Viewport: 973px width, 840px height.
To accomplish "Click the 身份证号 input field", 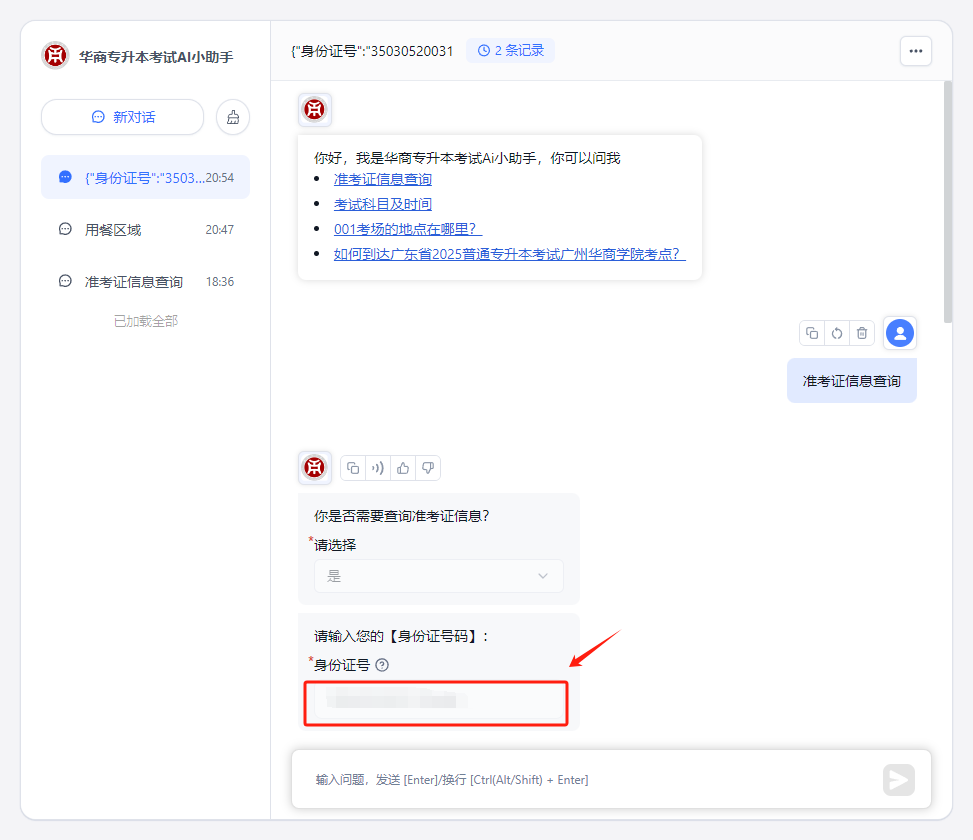I will [437, 703].
